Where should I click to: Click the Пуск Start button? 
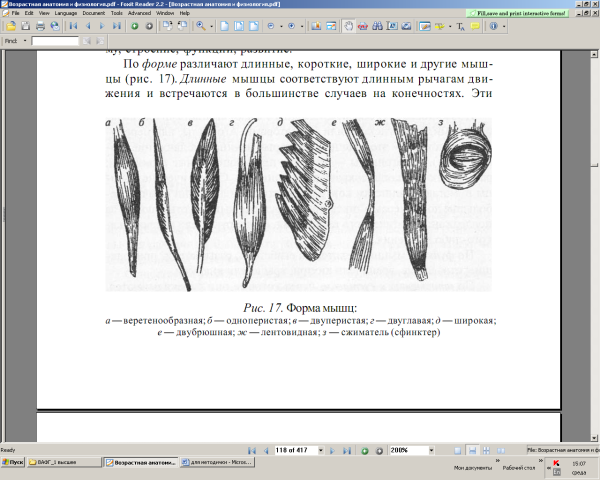coord(14,462)
